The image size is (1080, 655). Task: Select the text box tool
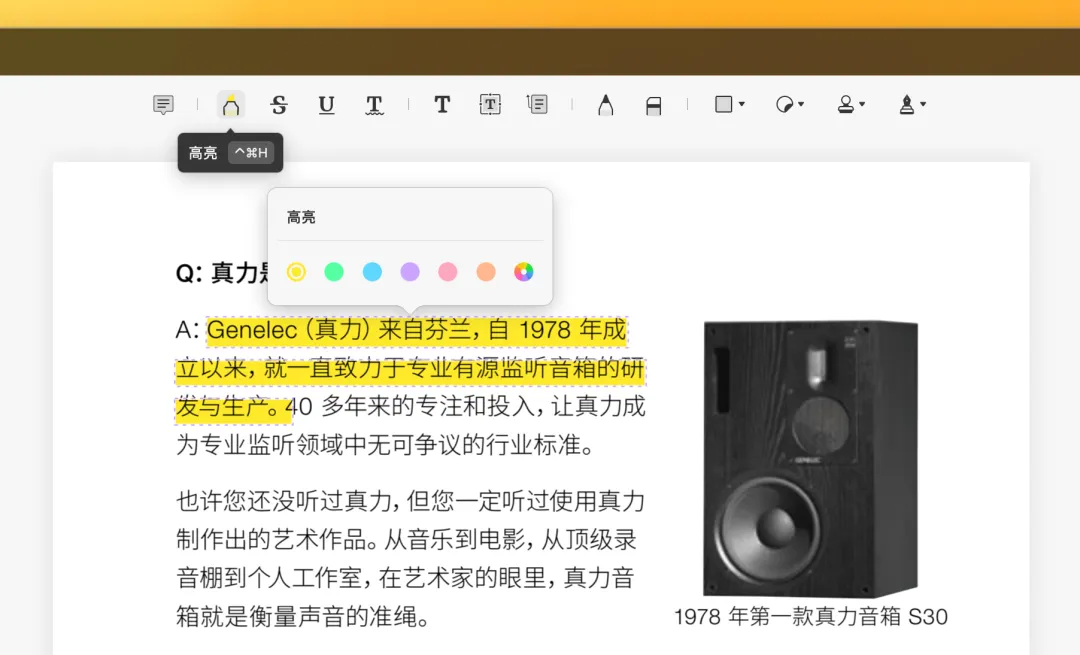coord(490,104)
